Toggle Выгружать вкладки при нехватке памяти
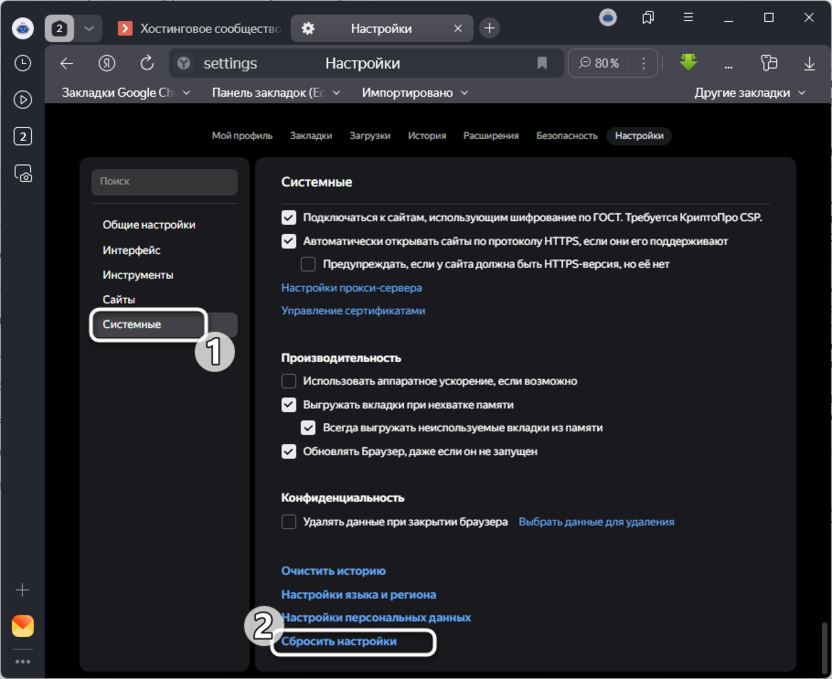Image resolution: width=832 pixels, height=679 pixels. coord(289,405)
